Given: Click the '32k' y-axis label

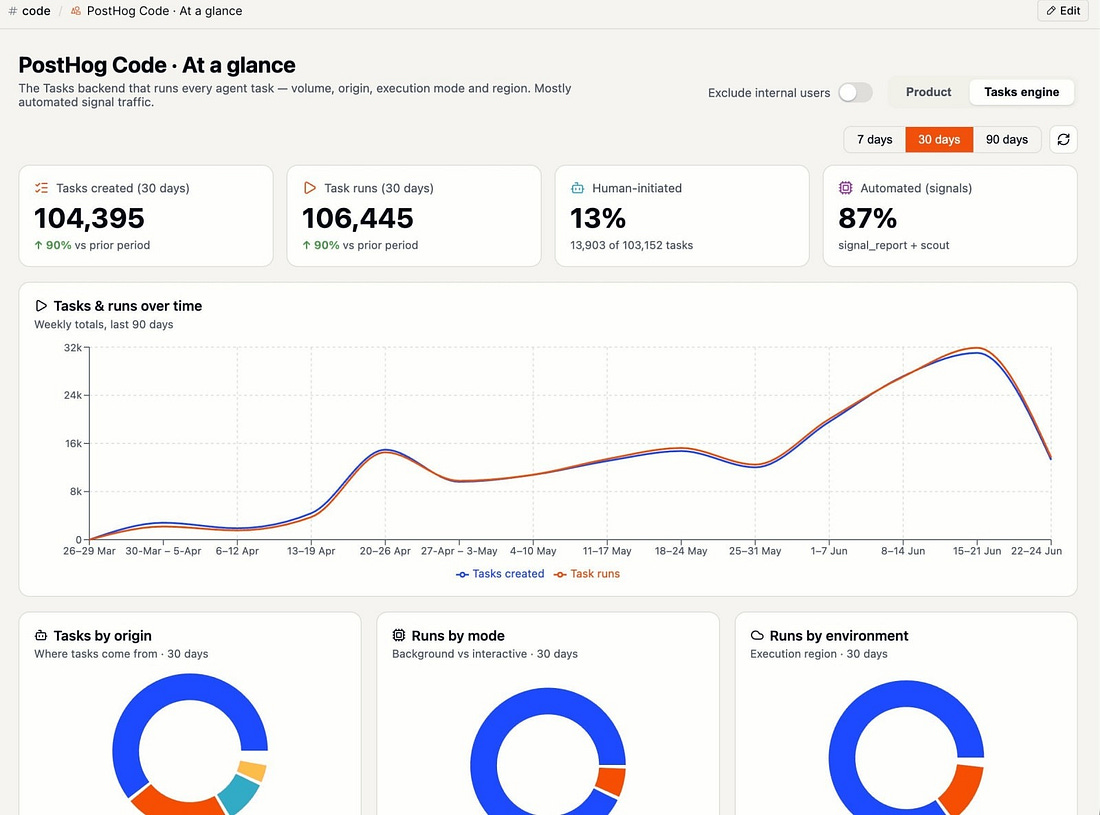Looking at the screenshot, I should pos(72,348).
